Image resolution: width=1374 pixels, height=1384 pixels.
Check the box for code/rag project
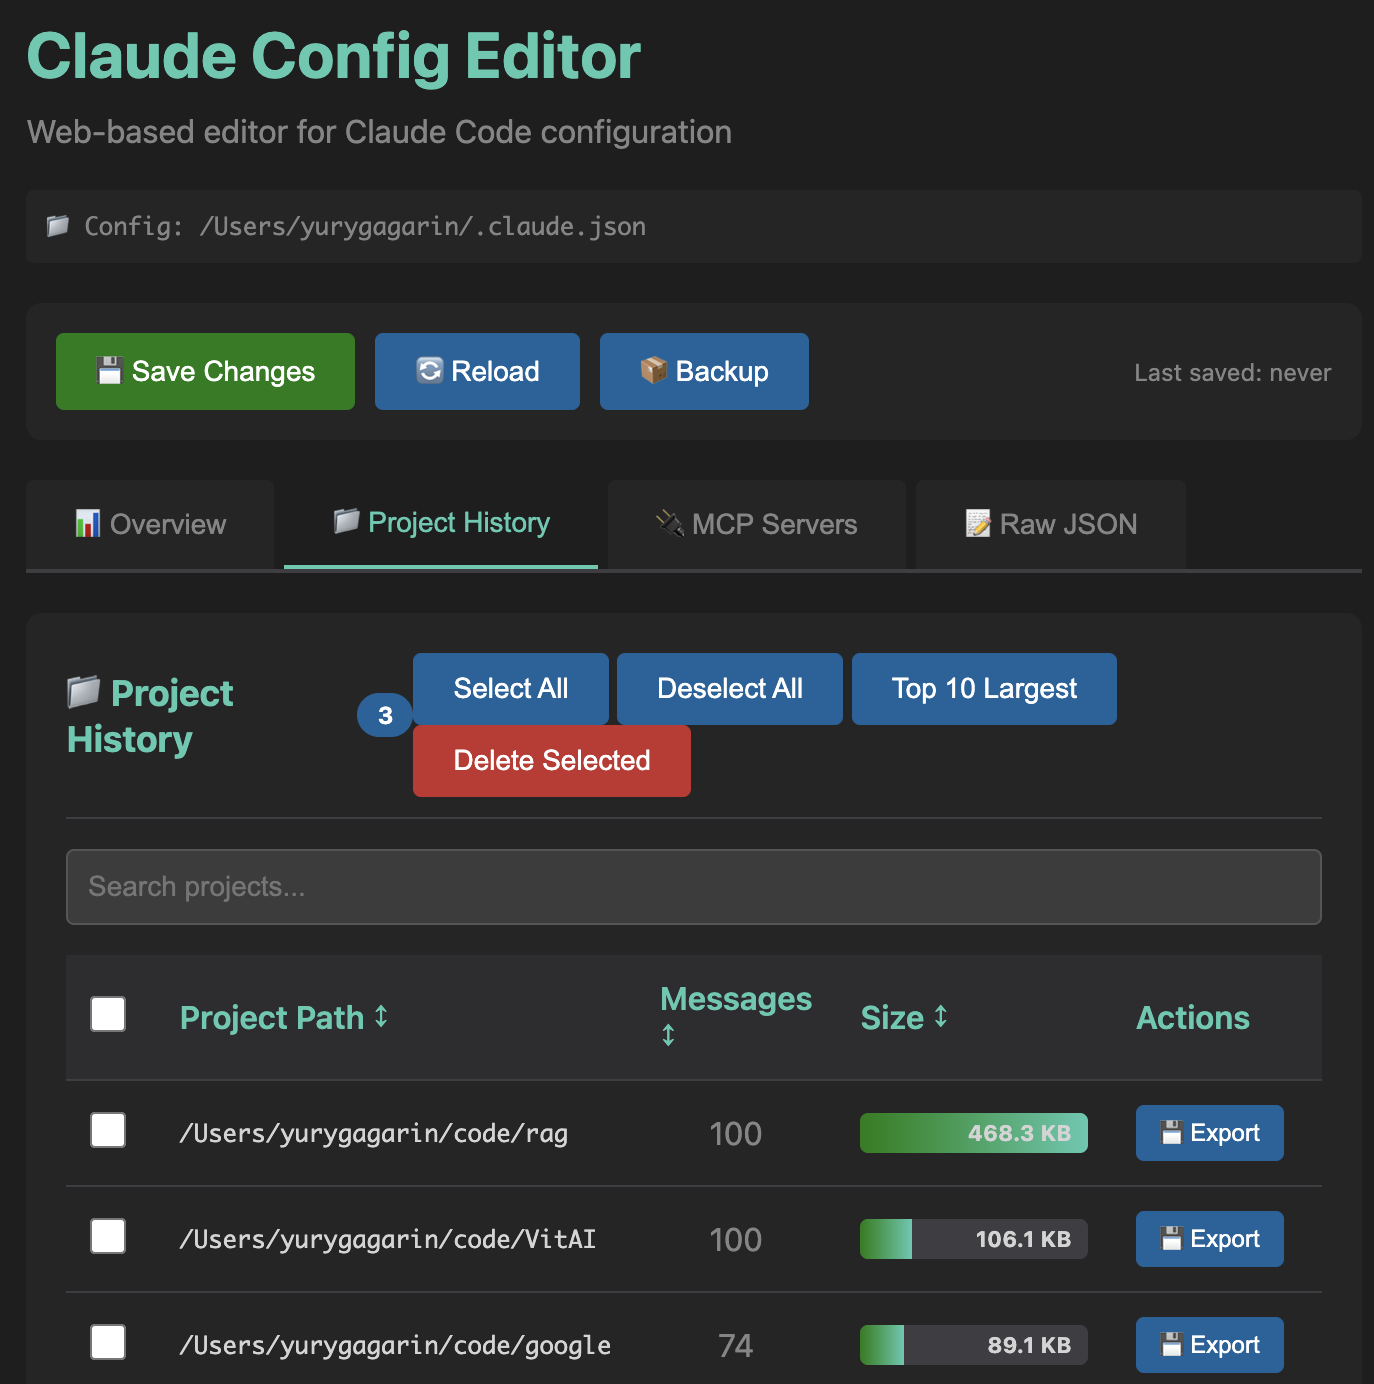tap(108, 1130)
